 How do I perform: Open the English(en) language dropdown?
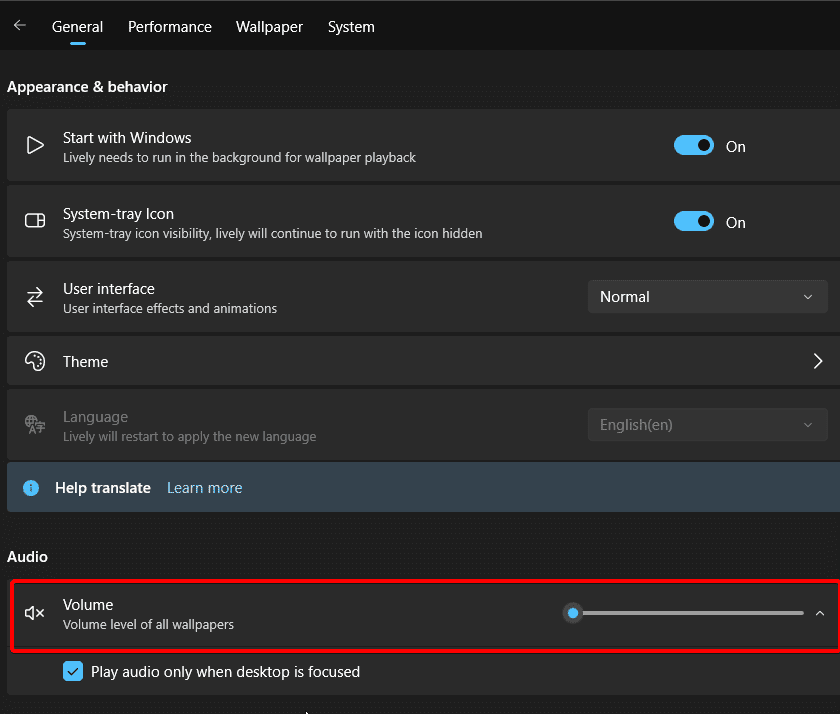click(708, 425)
